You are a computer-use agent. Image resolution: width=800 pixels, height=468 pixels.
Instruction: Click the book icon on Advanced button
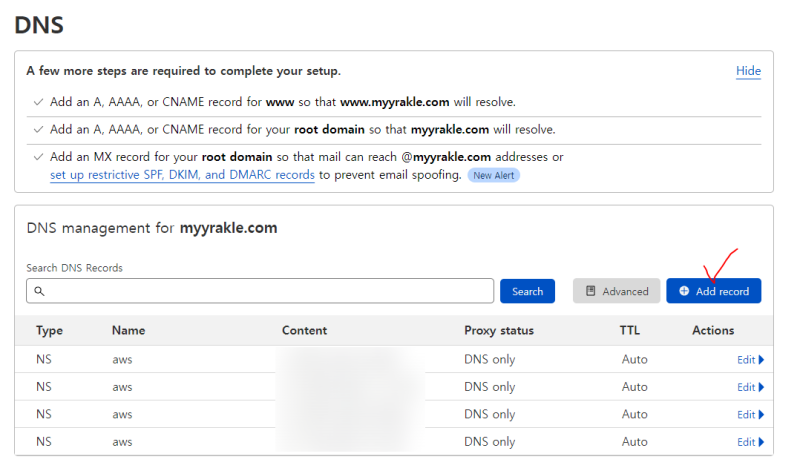[x=591, y=291]
